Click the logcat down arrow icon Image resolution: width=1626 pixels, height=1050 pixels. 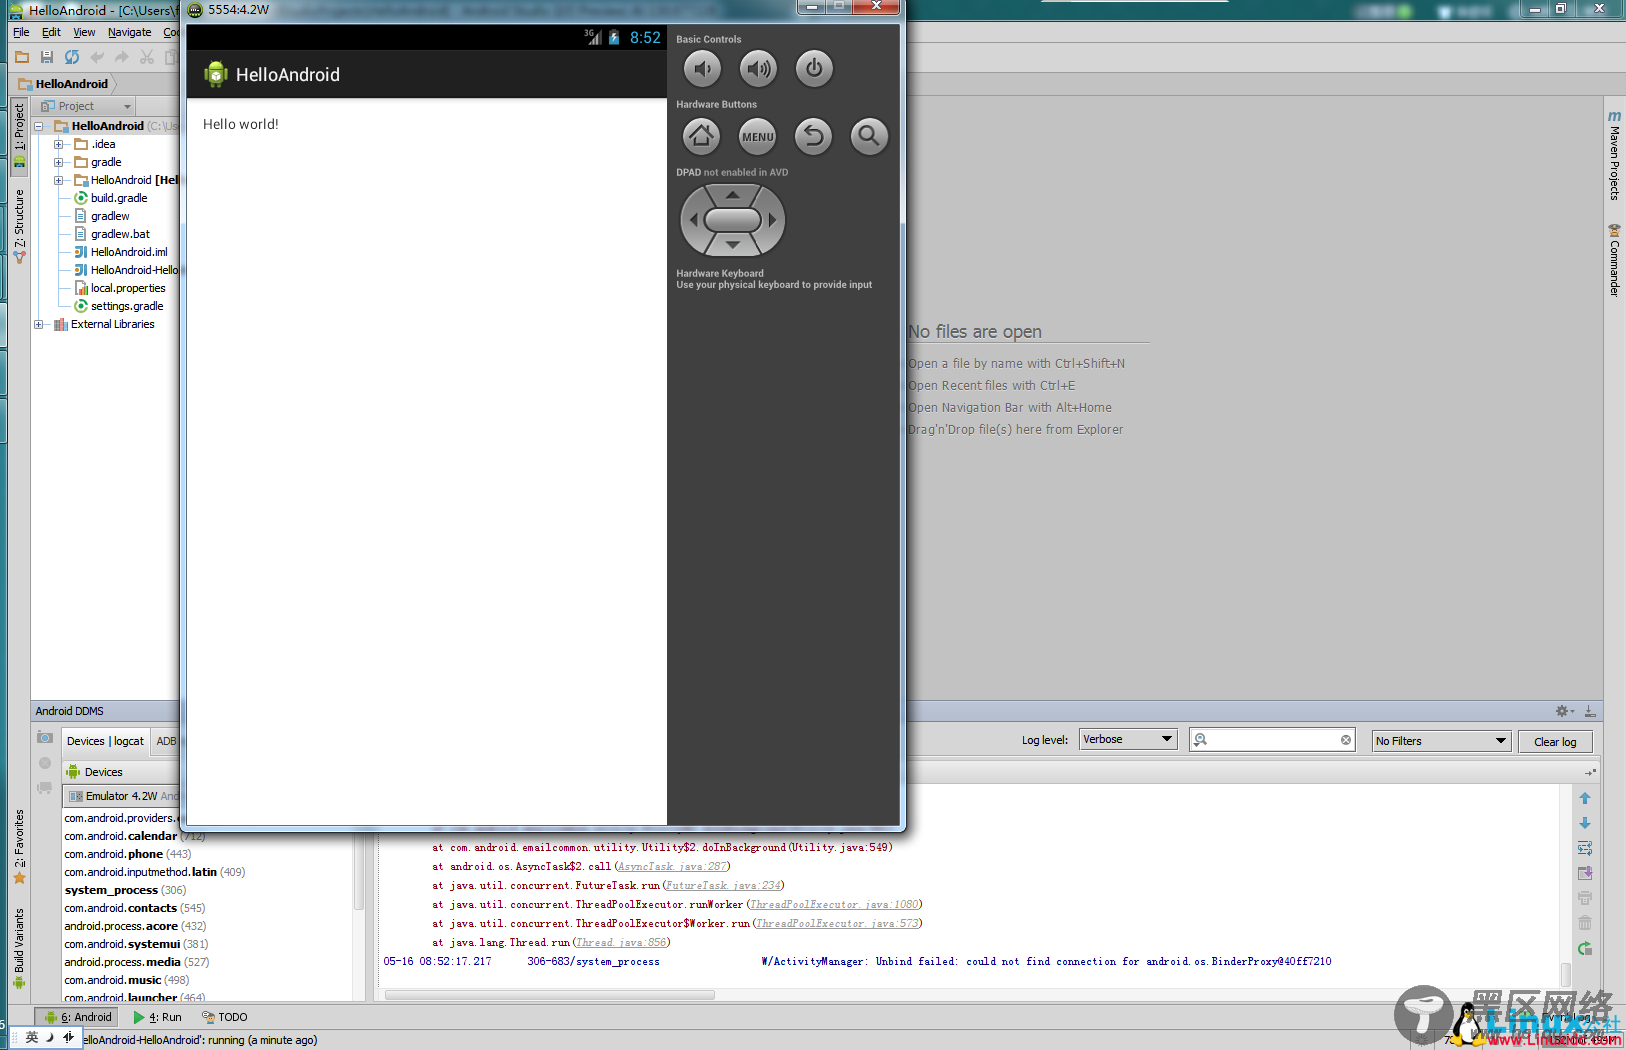click(1585, 823)
